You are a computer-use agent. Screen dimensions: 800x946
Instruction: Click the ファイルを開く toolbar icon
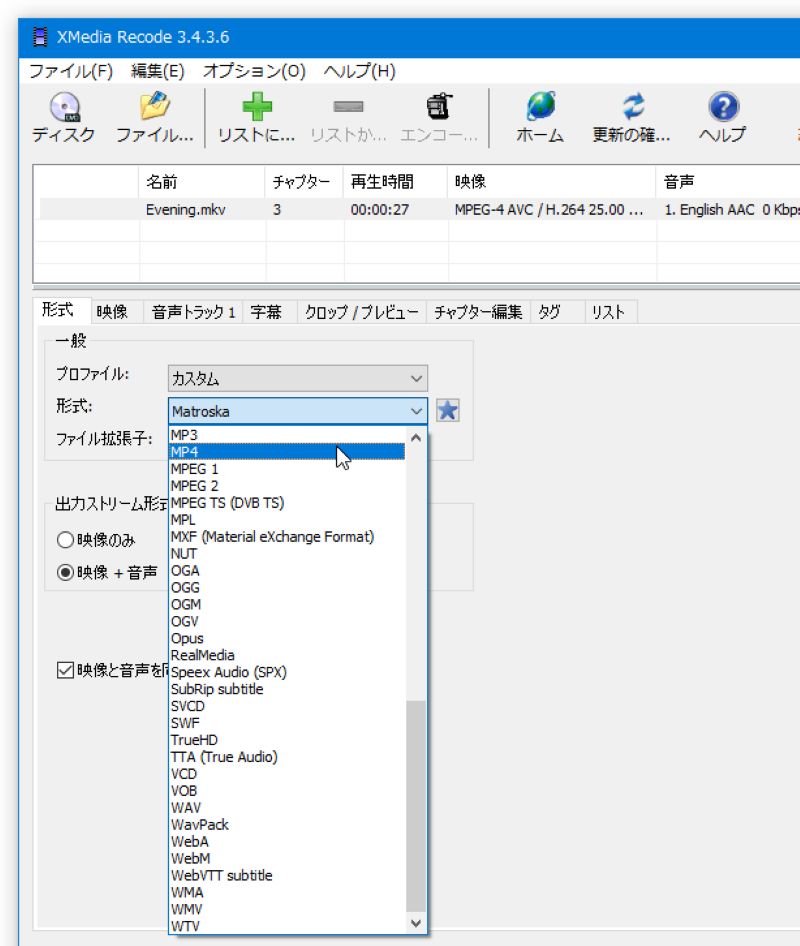pos(155,113)
